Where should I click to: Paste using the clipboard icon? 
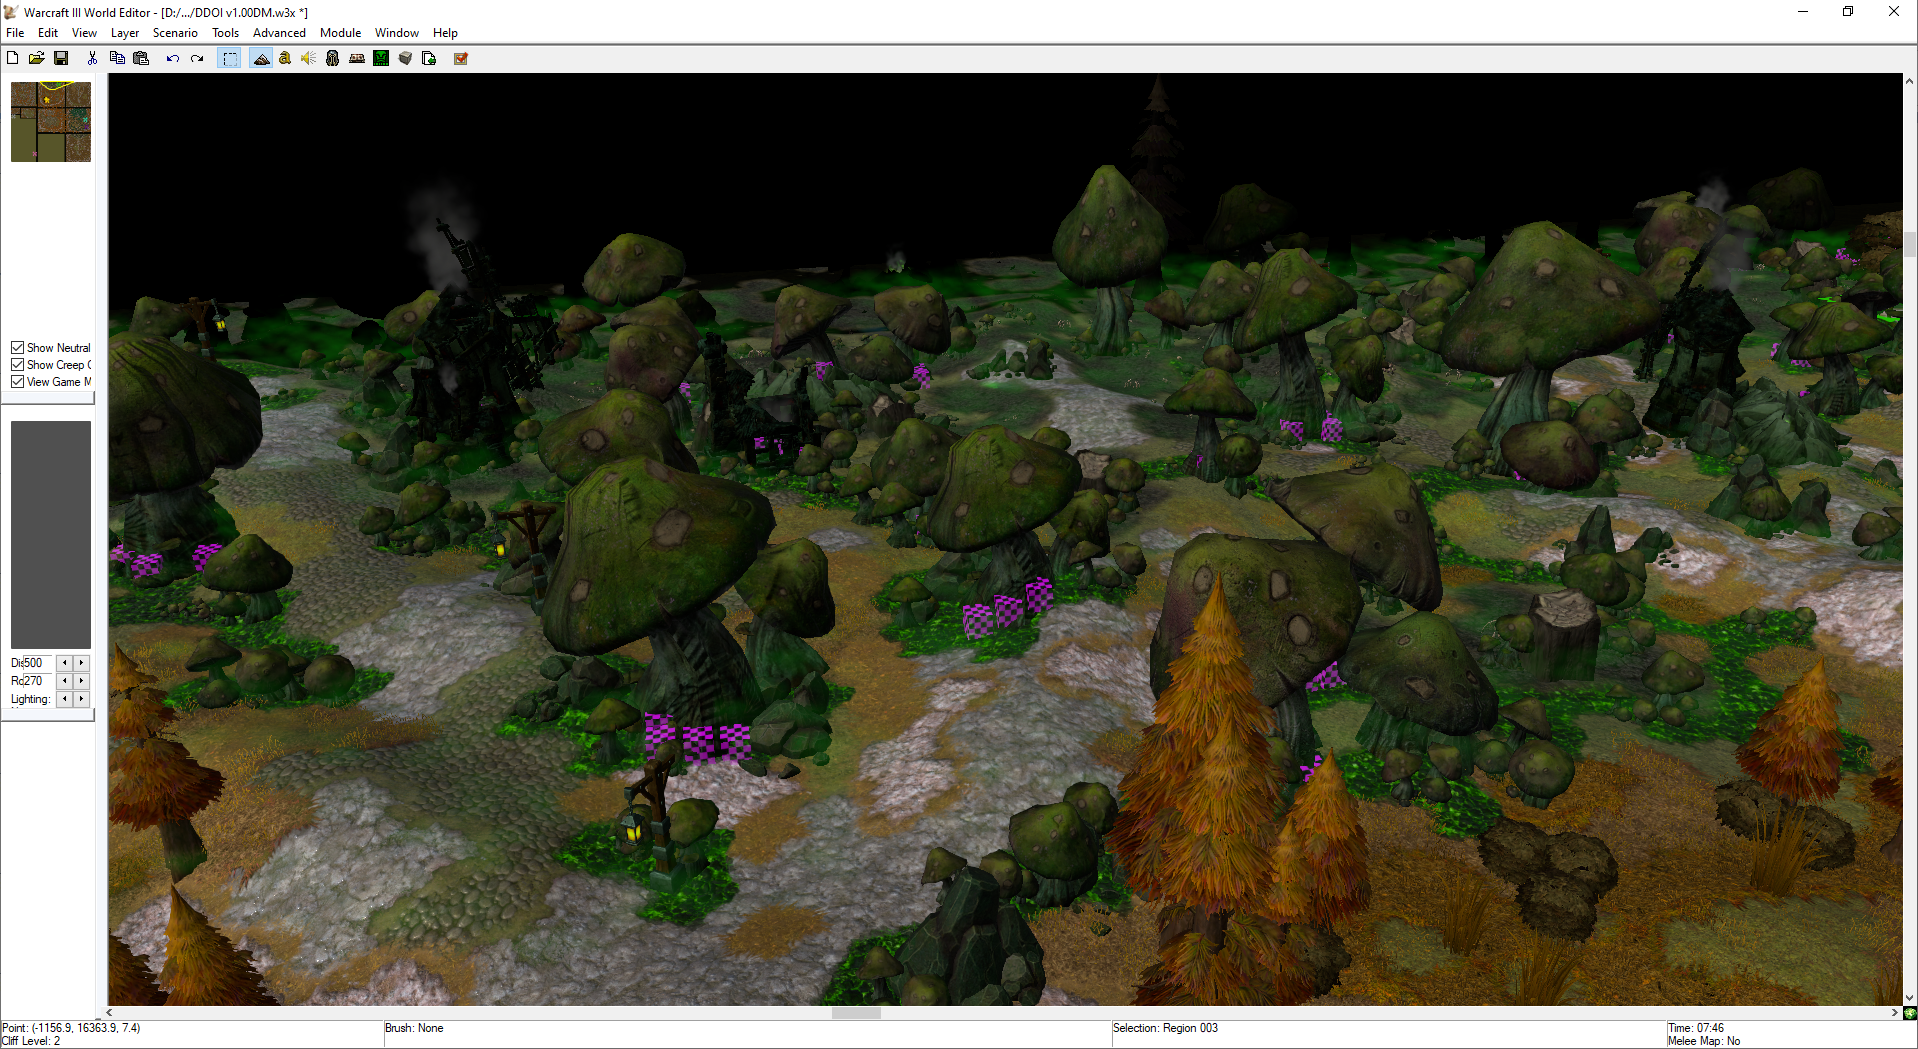(141, 58)
